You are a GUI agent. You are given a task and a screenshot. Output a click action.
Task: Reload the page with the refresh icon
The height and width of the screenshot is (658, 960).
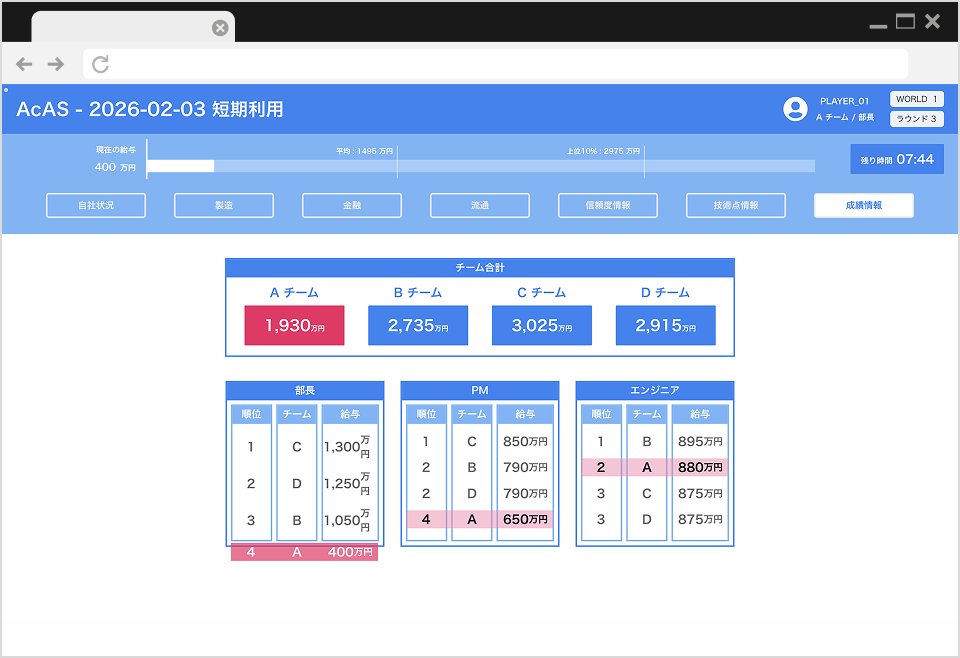(100, 64)
